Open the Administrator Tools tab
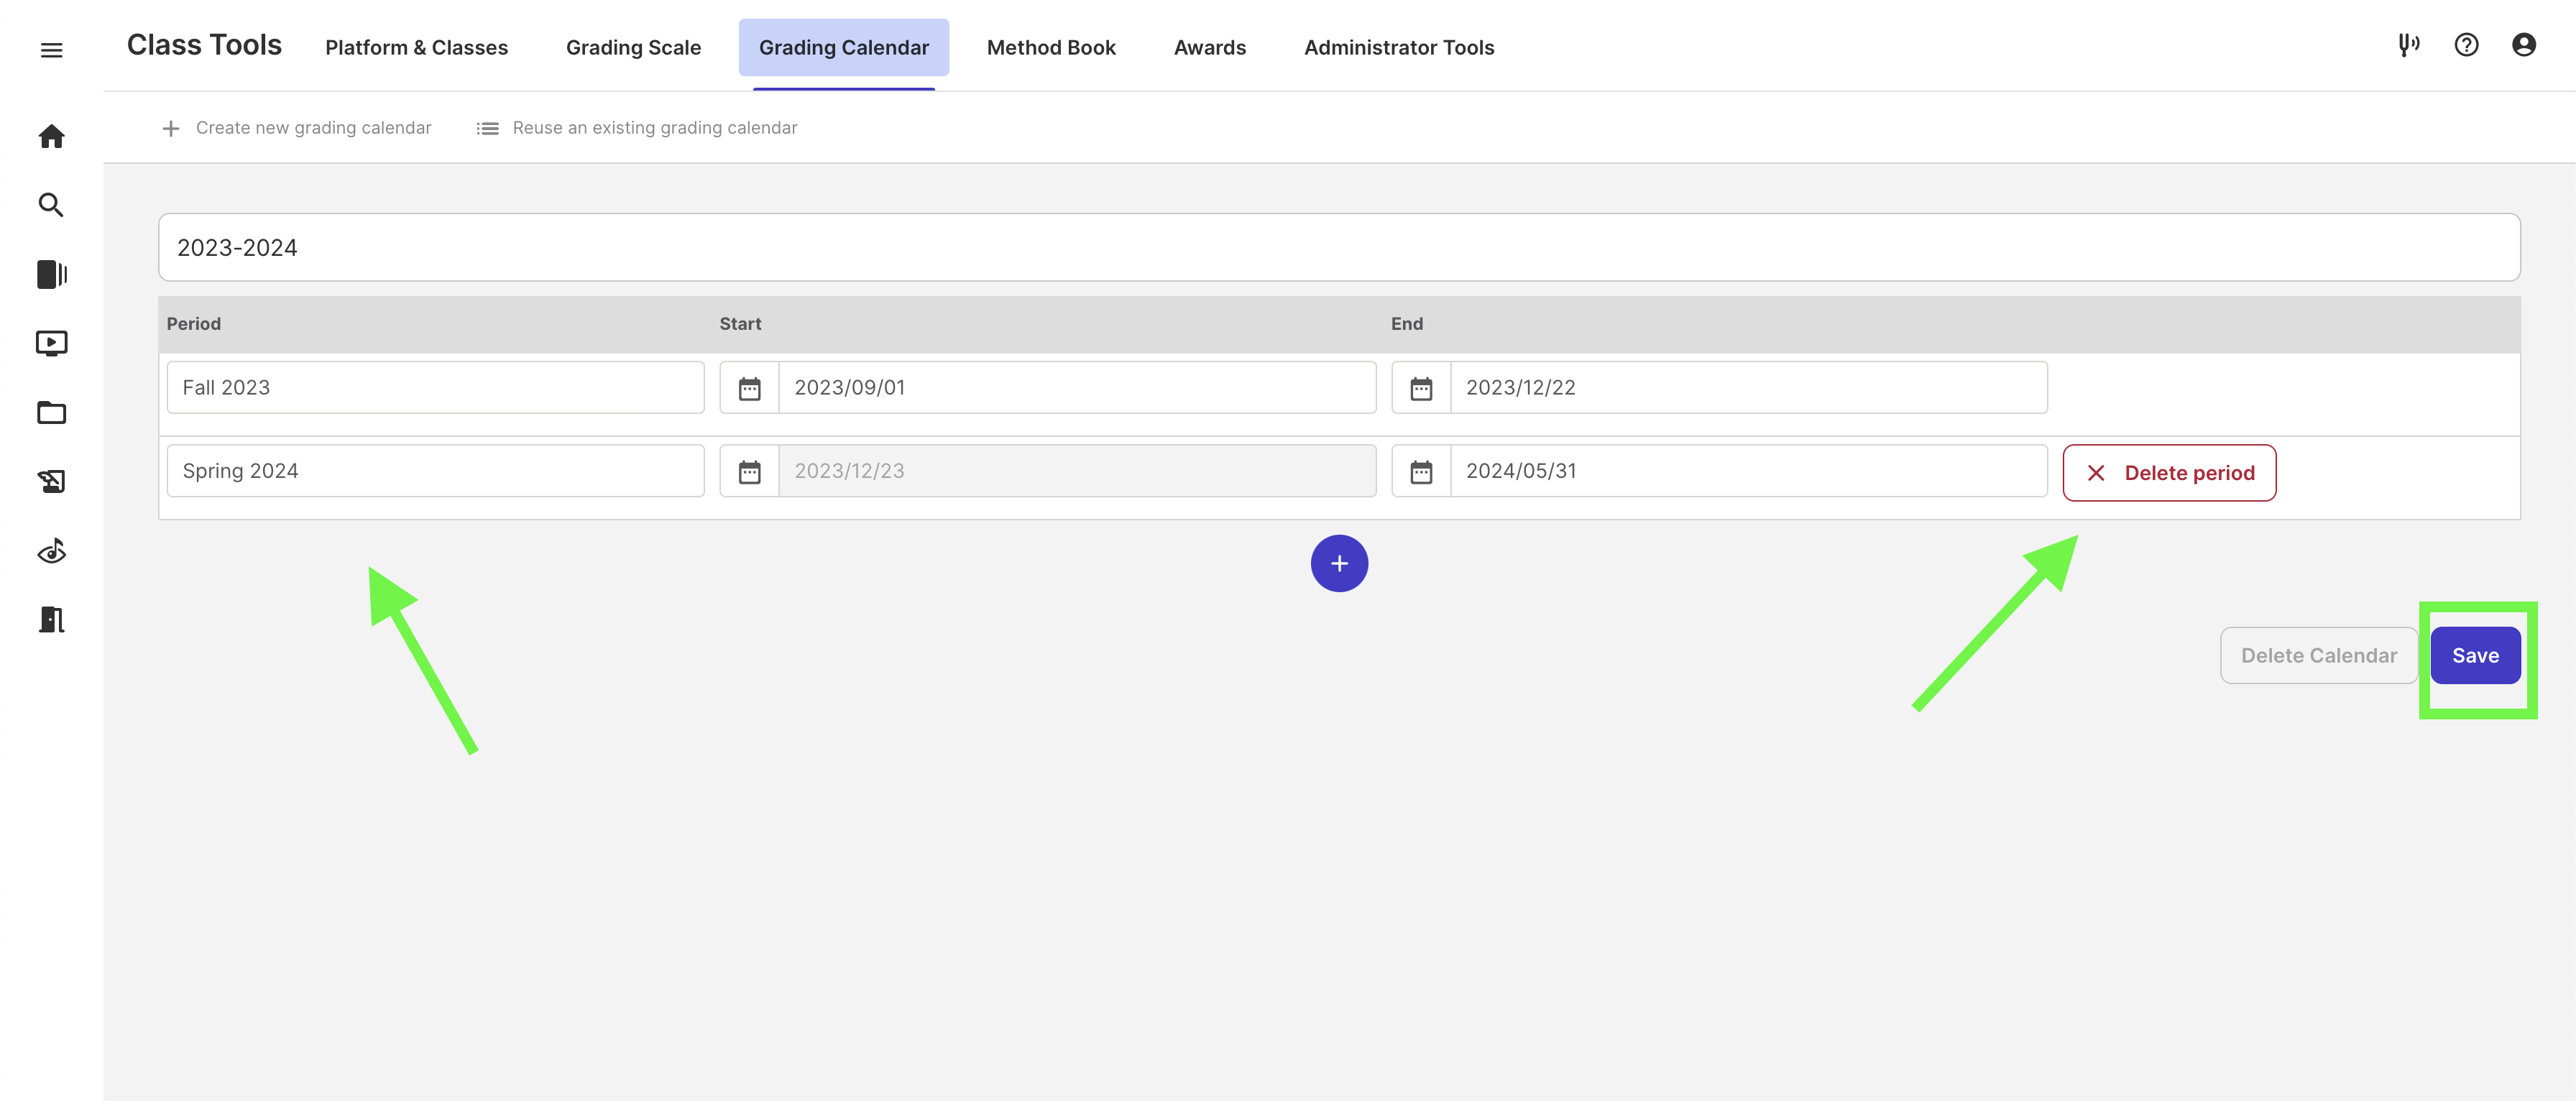Screen dimensions: 2576x1101 [1398, 48]
